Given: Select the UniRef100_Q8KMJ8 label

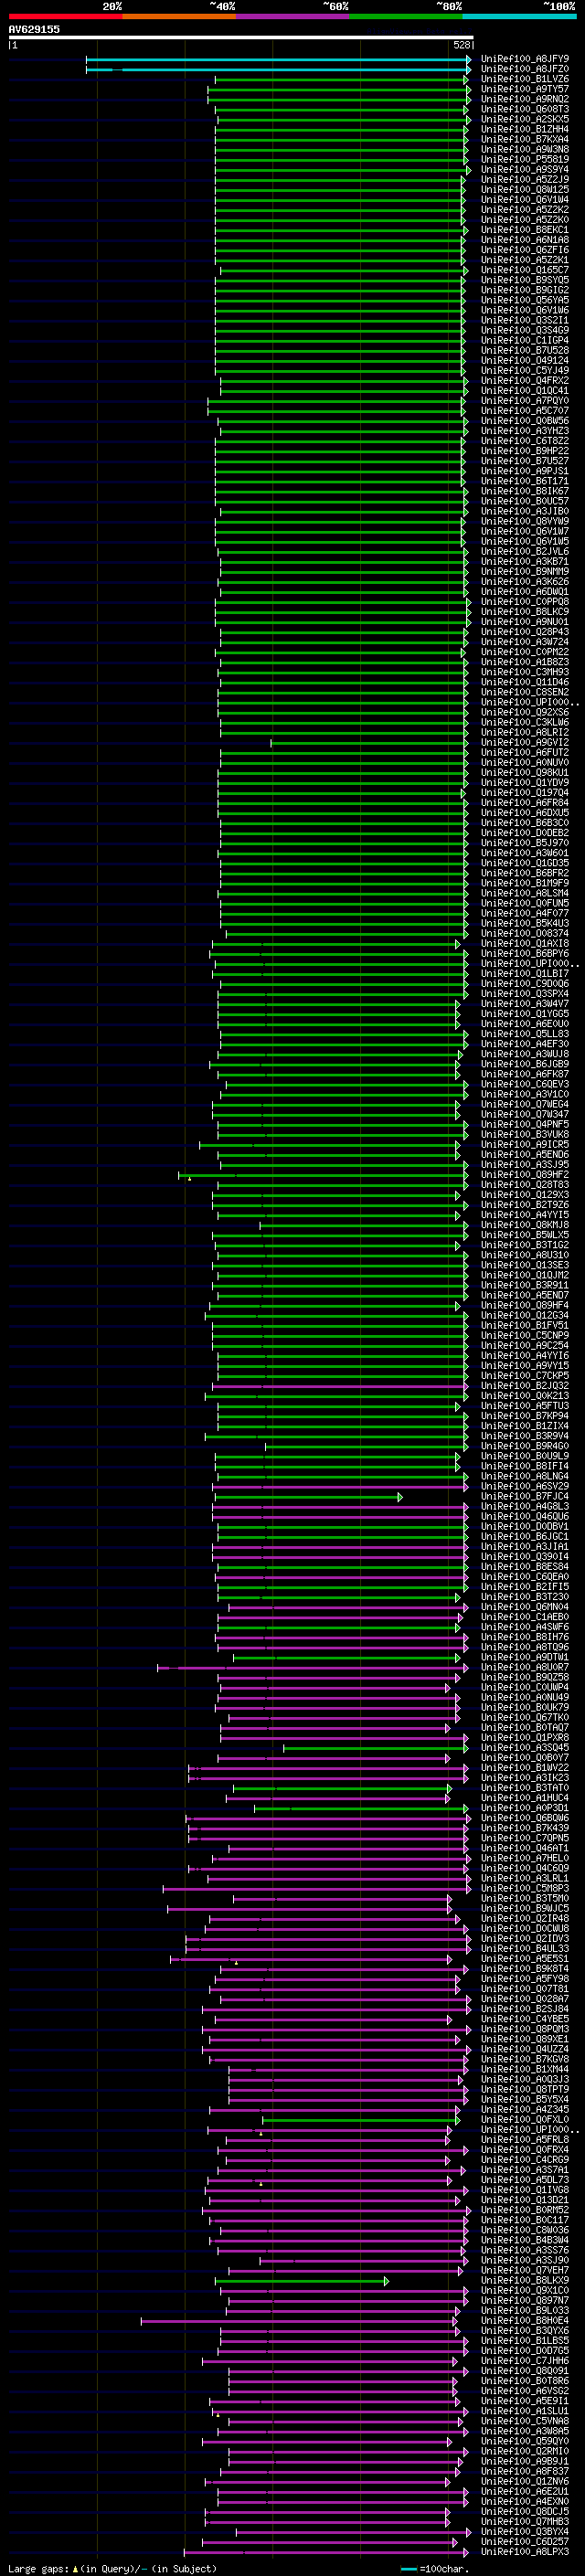Looking at the screenshot, I should tap(525, 1224).
